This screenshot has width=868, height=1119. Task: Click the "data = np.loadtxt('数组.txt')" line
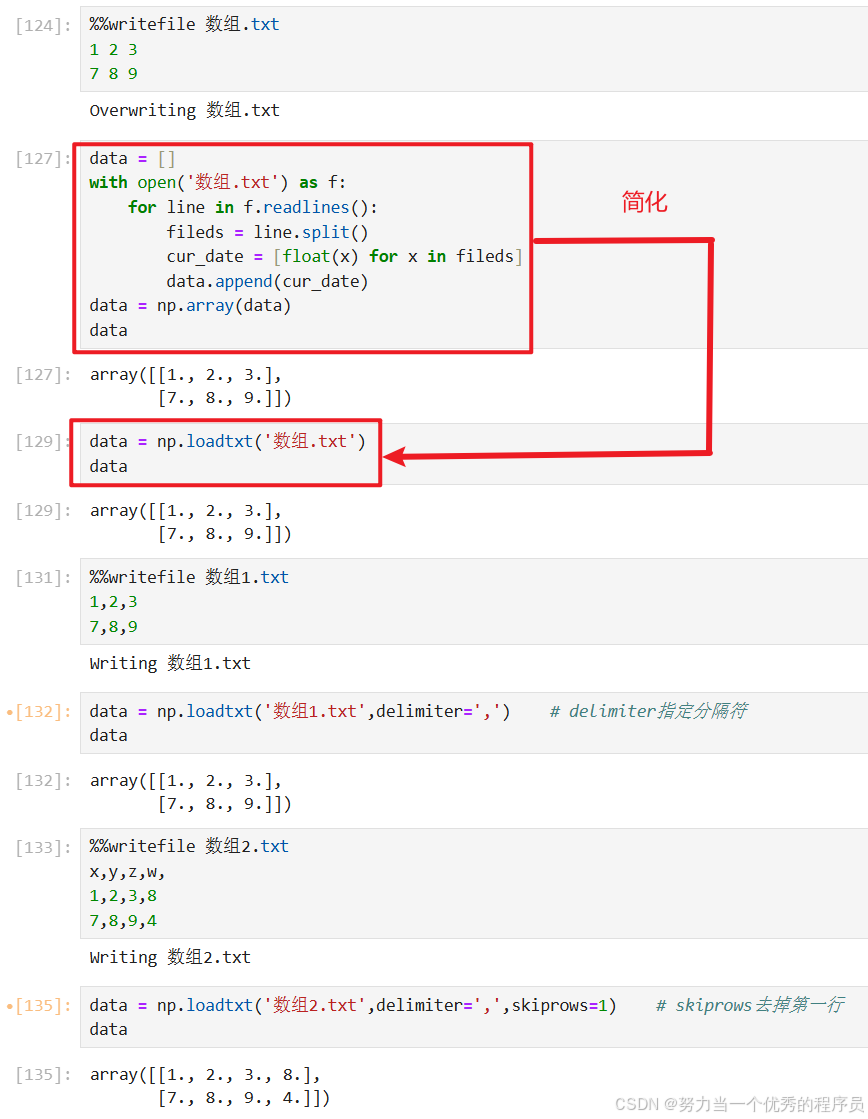point(228,442)
